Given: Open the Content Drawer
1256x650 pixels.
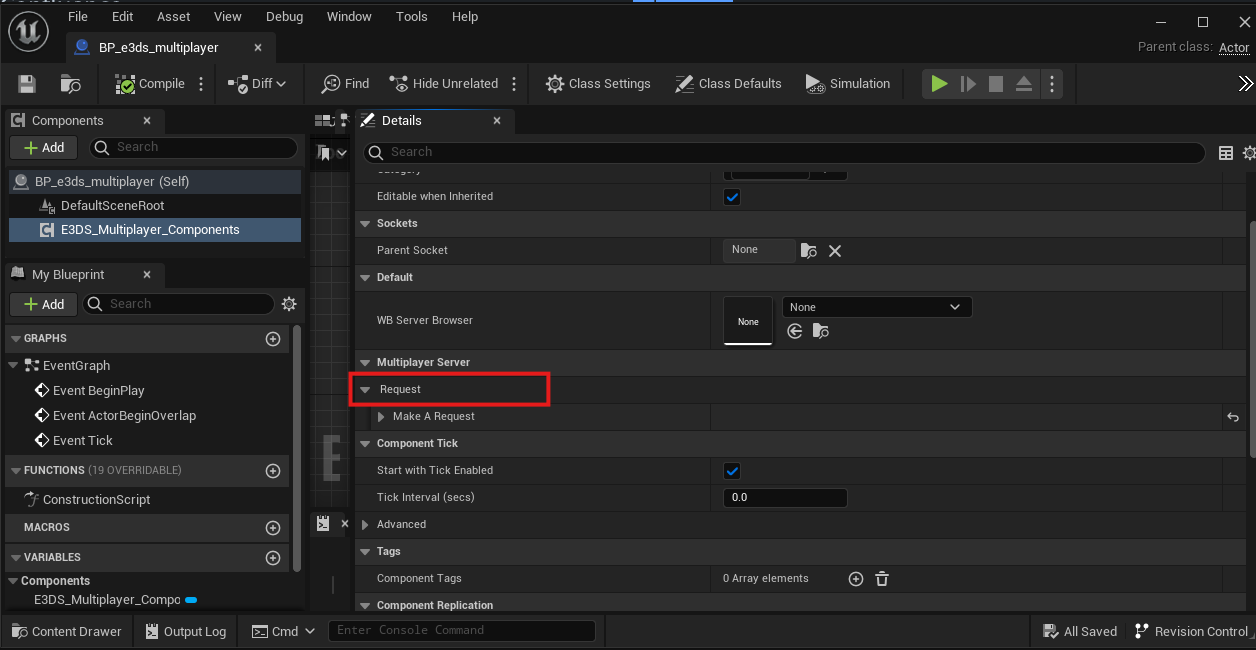Looking at the screenshot, I should (66, 631).
